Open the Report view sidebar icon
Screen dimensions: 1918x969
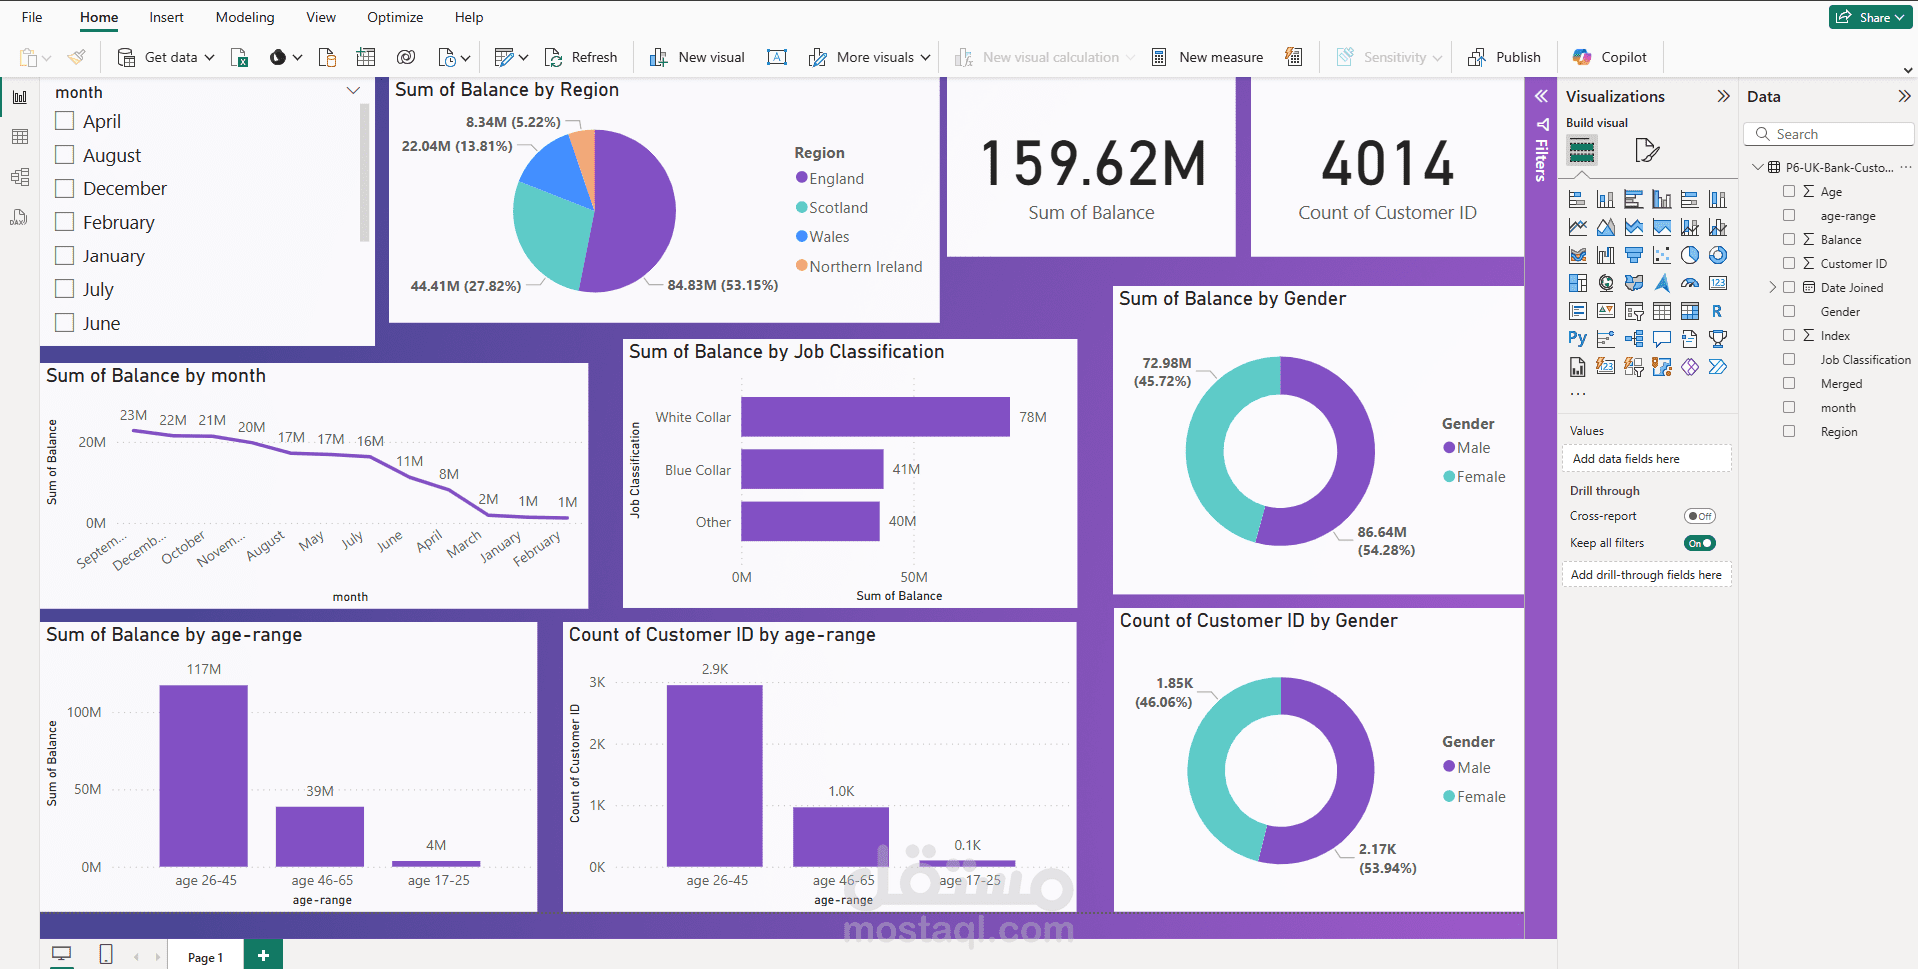point(20,97)
